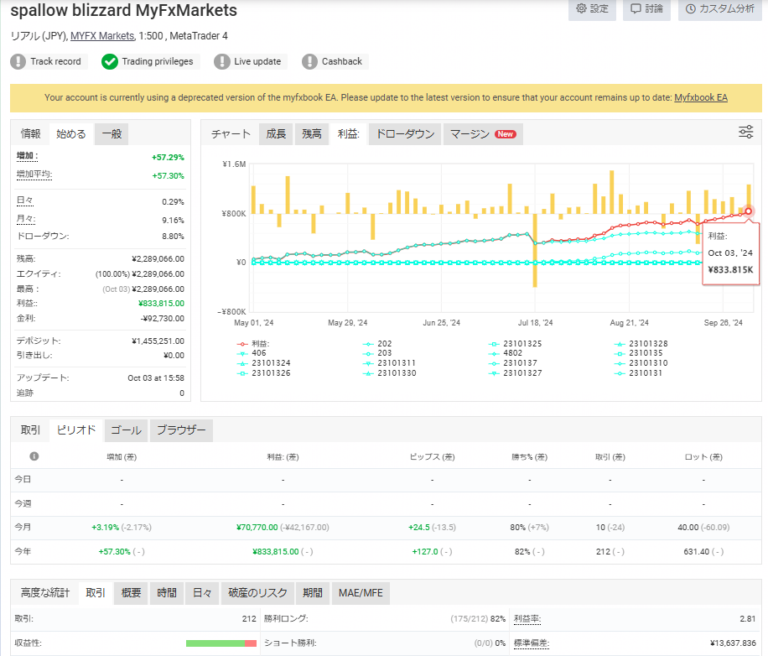Follow the Myfxbook EA update link
This screenshot has width=768, height=656.
pyautogui.click(x=701, y=97)
